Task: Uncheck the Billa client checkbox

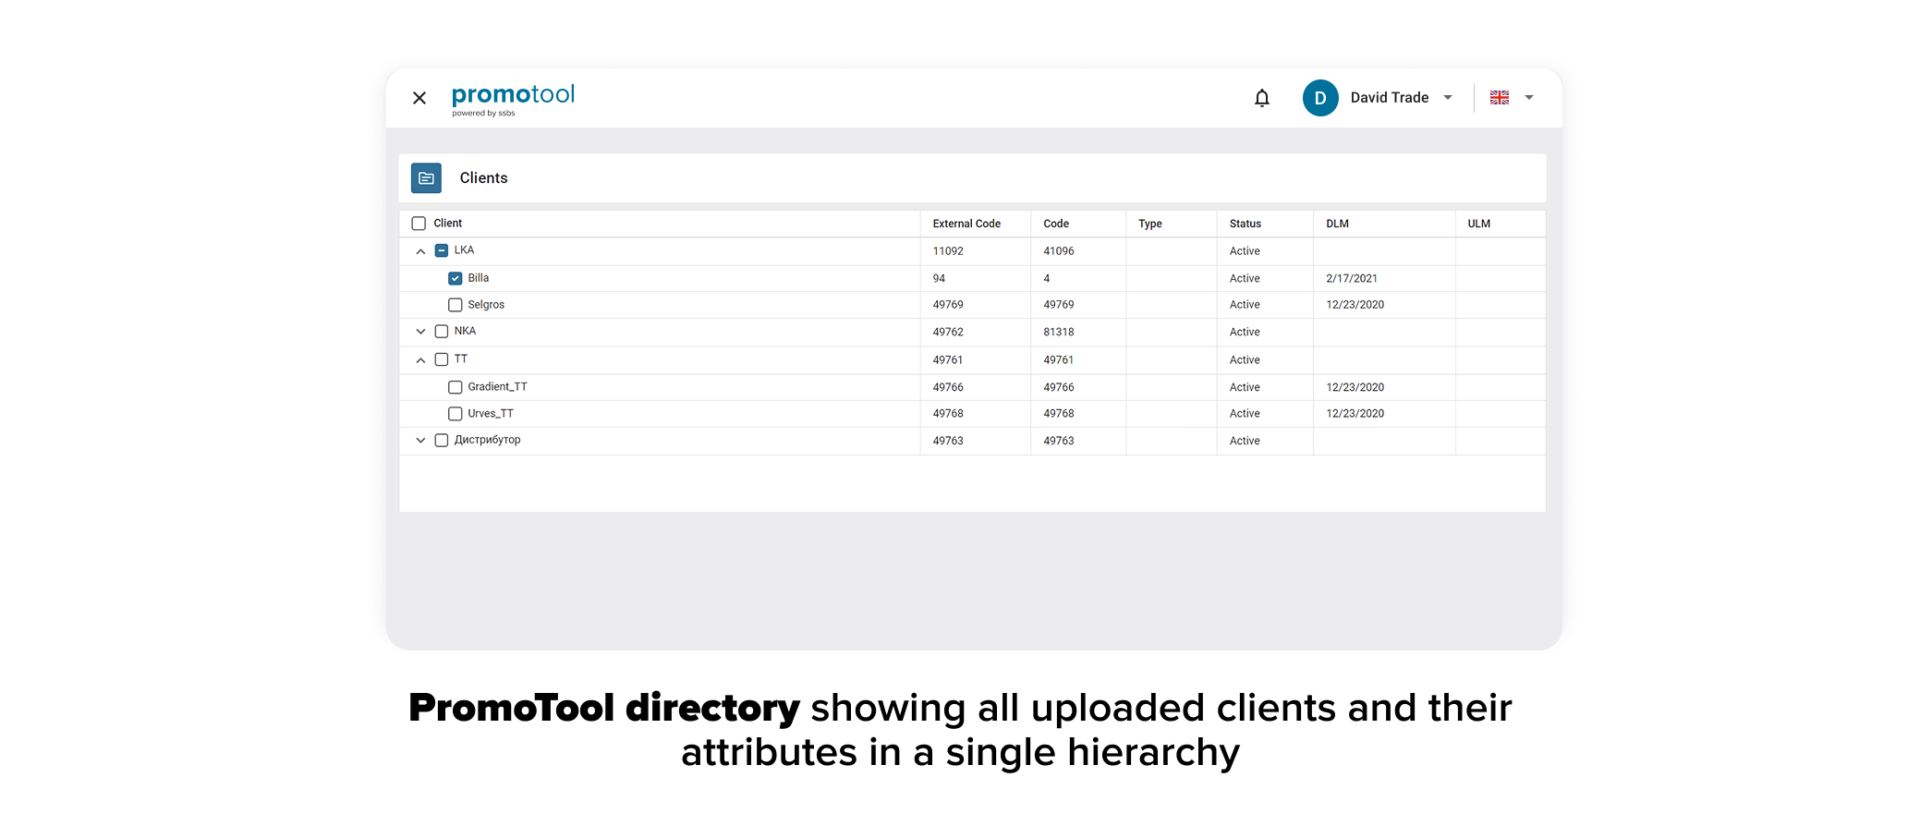Action: pos(455,278)
